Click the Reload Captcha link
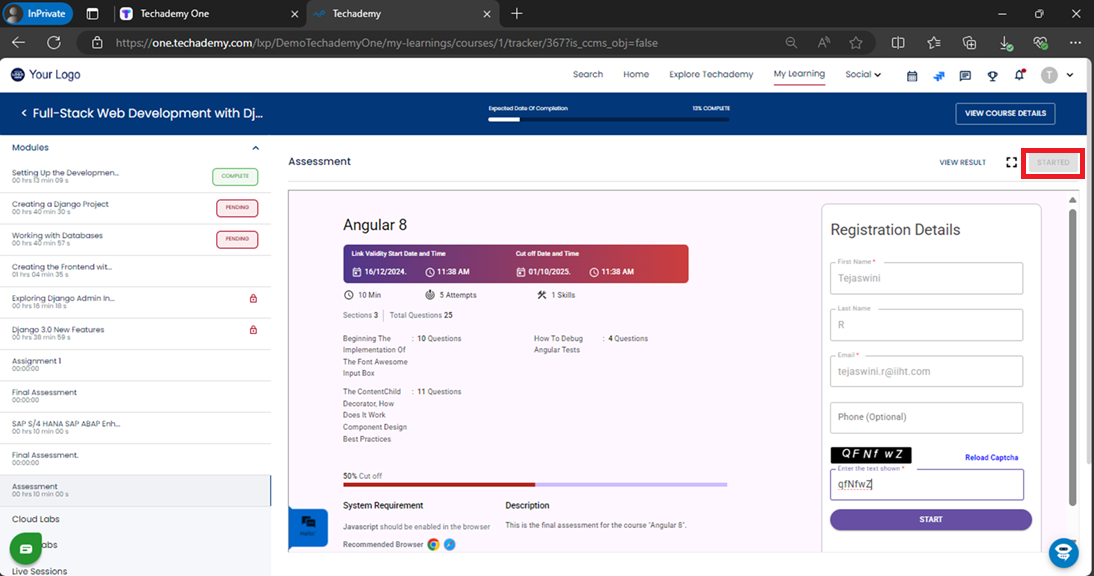Image resolution: width=1094 pixels, height=576 pixels. click(x=991, y=458)
